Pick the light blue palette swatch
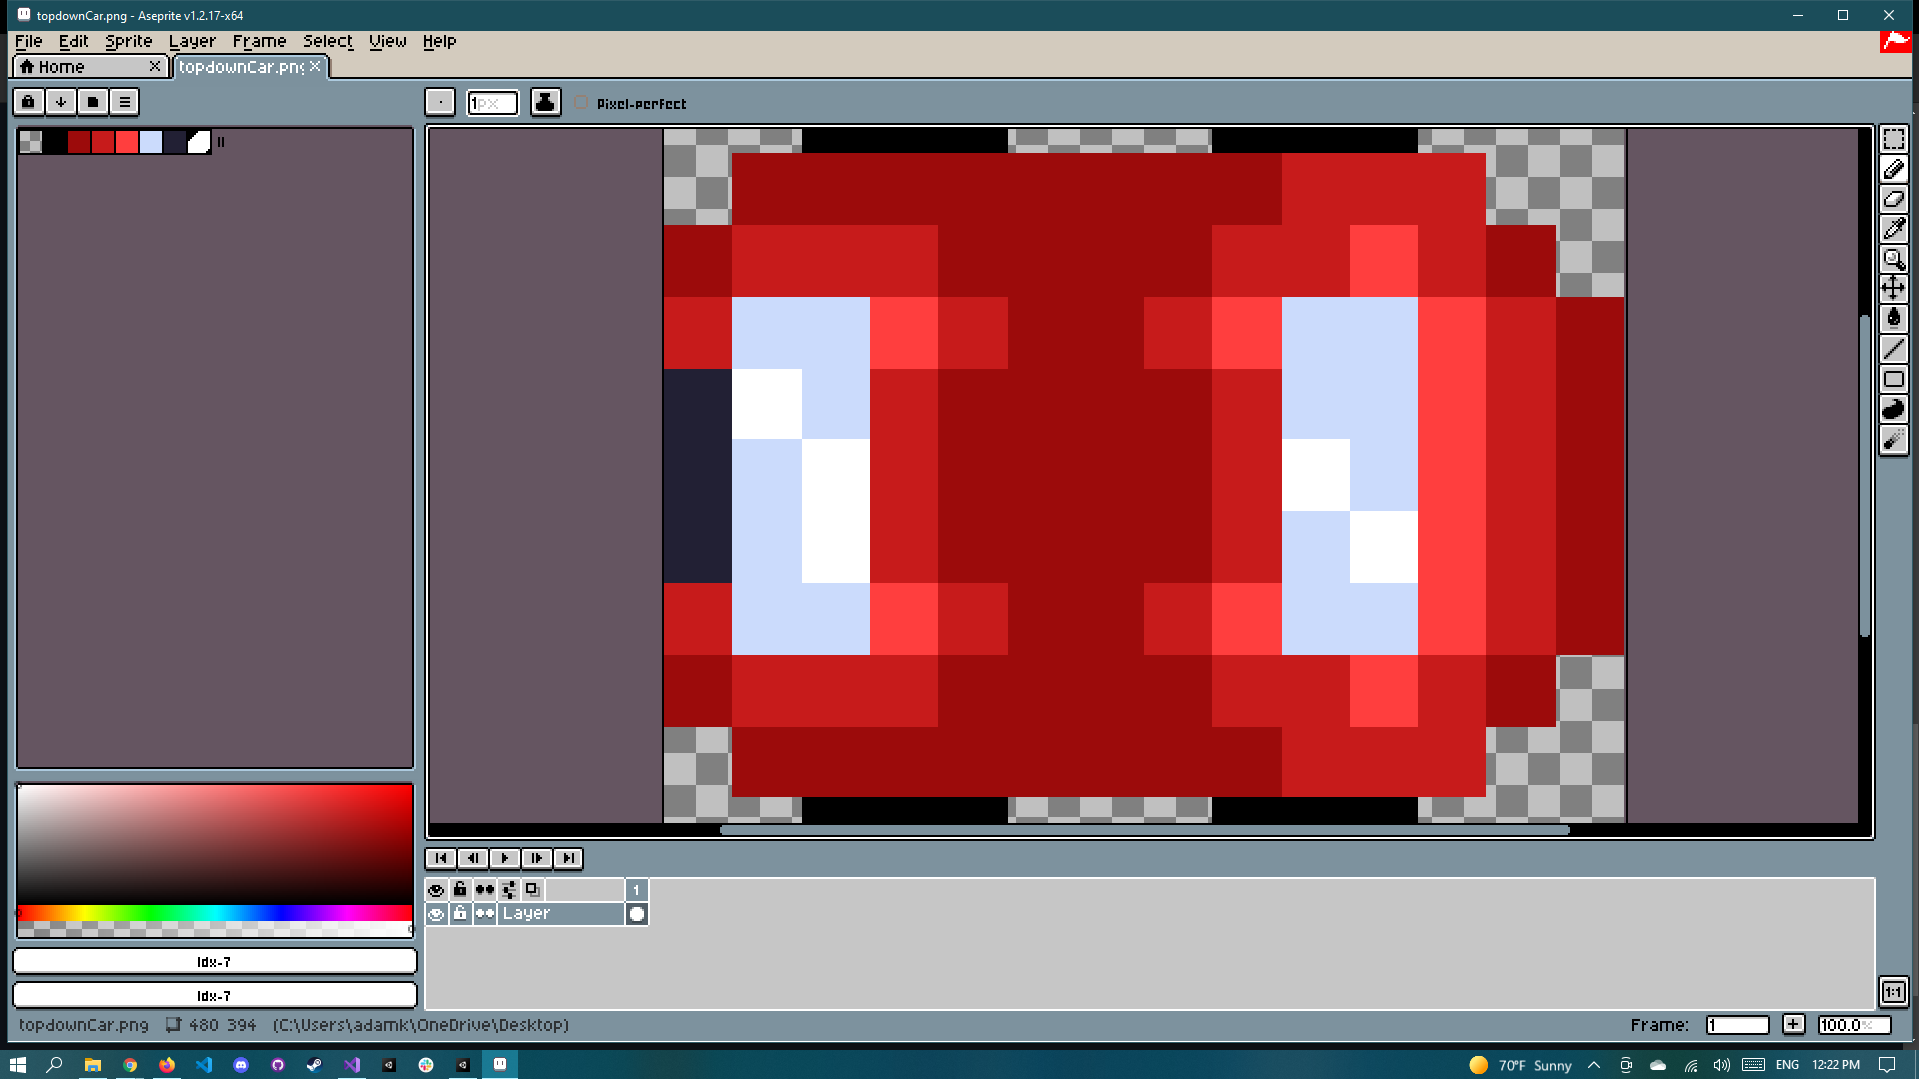The height and width of the screenshot is (1079, 1919). (x=151, y=142)
